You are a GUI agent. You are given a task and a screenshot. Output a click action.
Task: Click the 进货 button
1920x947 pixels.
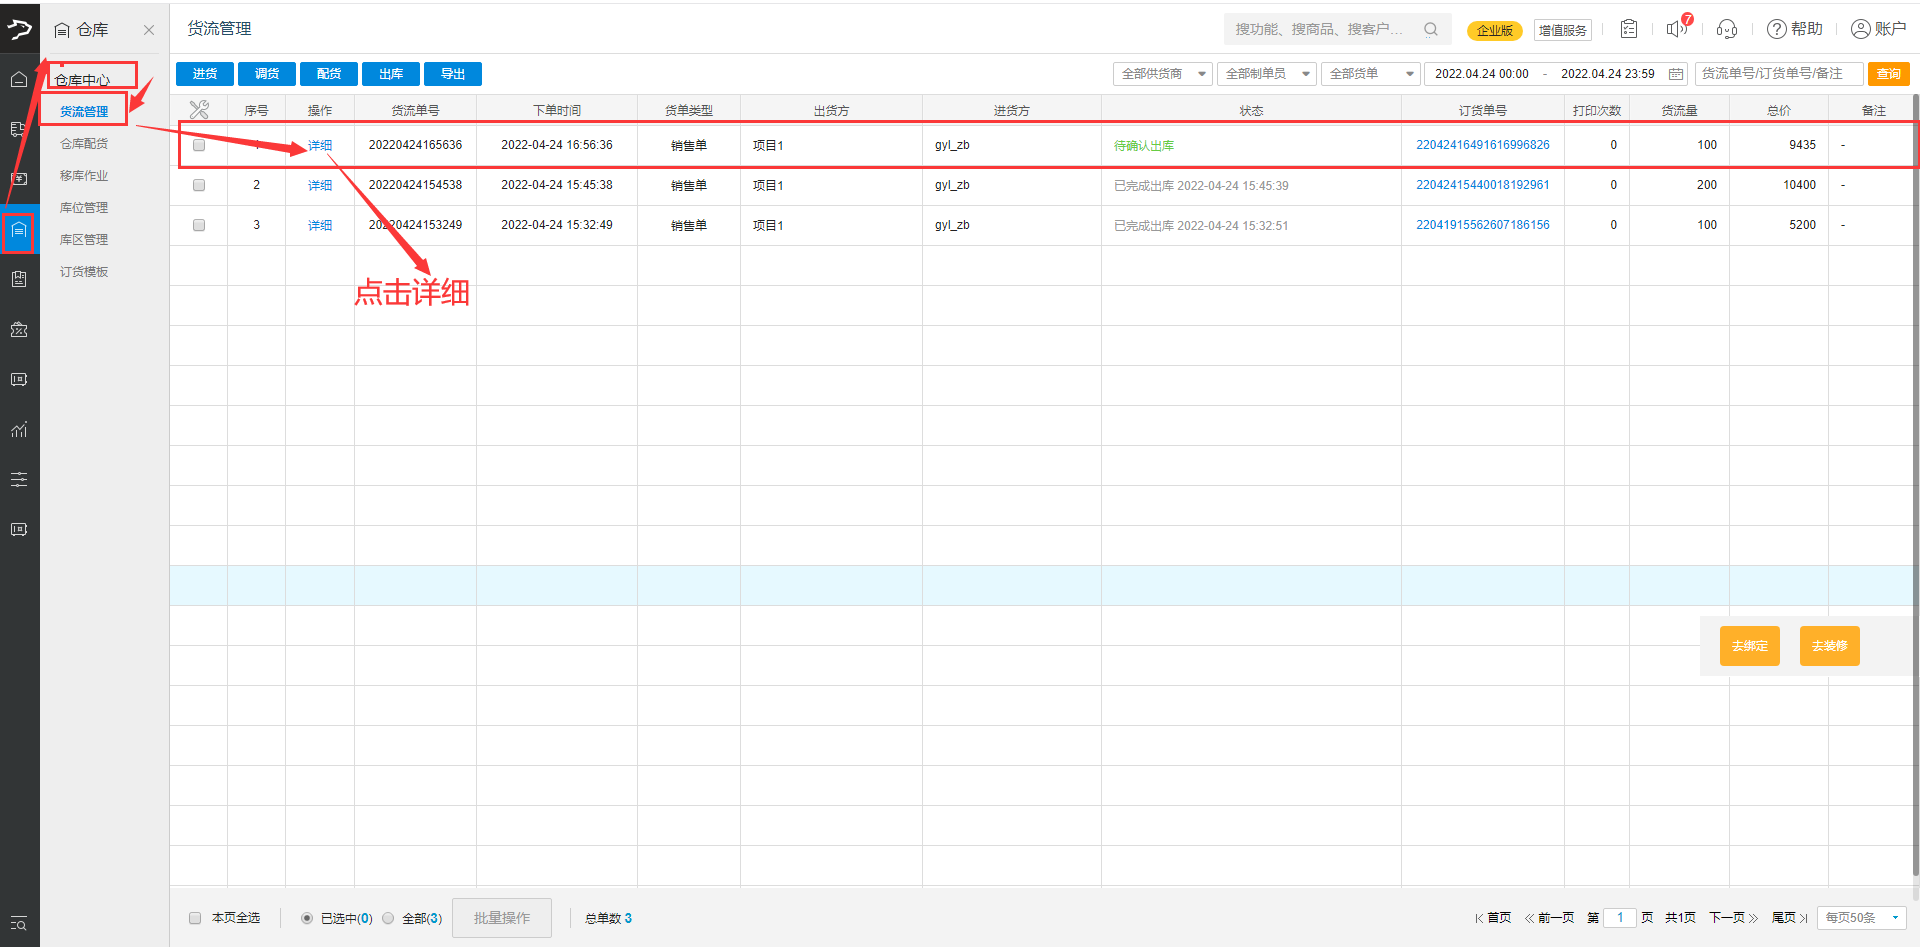(205, 74)
